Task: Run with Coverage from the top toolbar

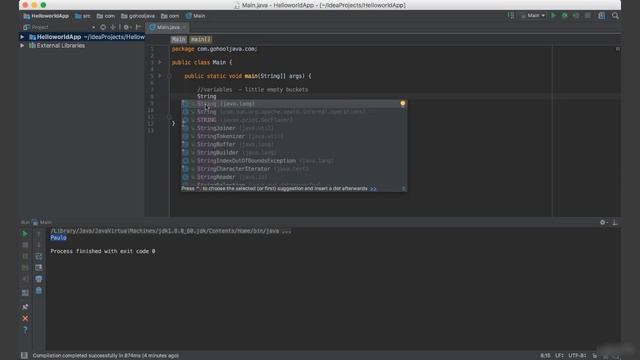Action: (576, 16)
